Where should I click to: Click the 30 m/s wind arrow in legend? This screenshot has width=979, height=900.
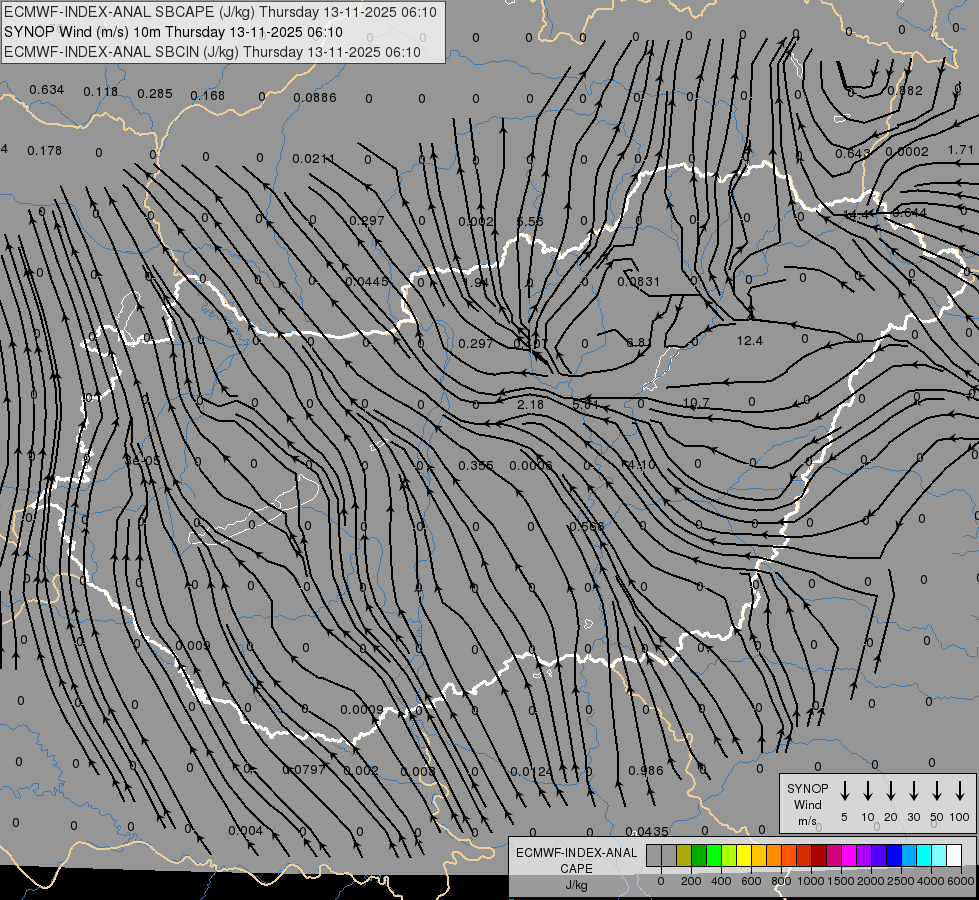click(913, 790)
